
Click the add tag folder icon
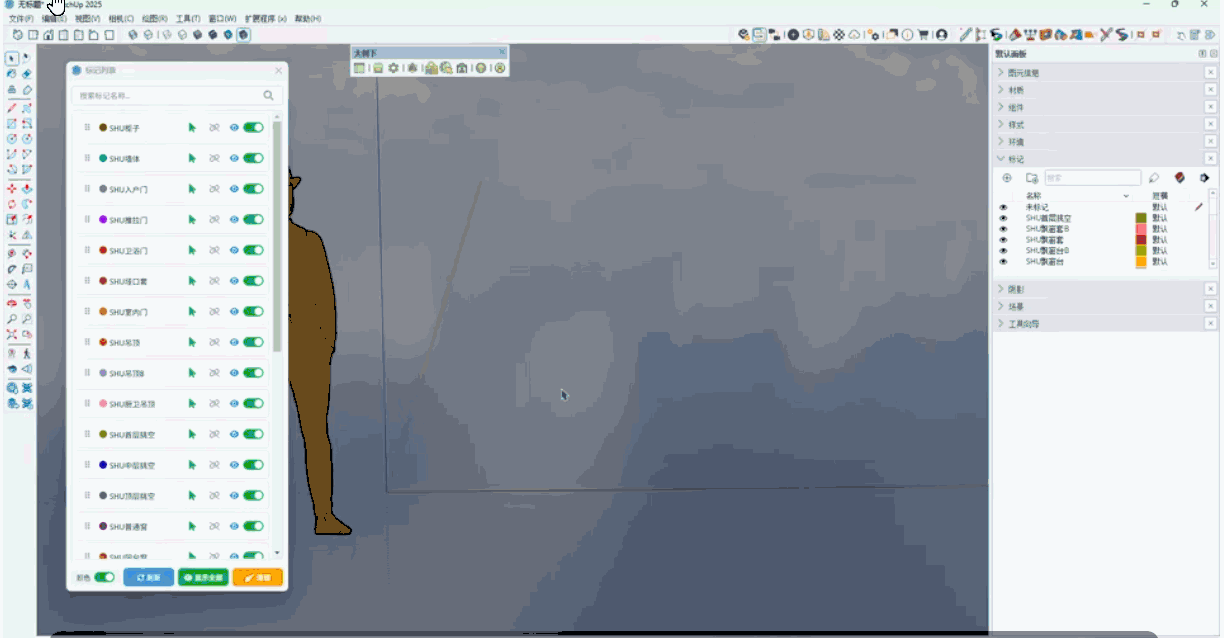(x=1031, y=178)
